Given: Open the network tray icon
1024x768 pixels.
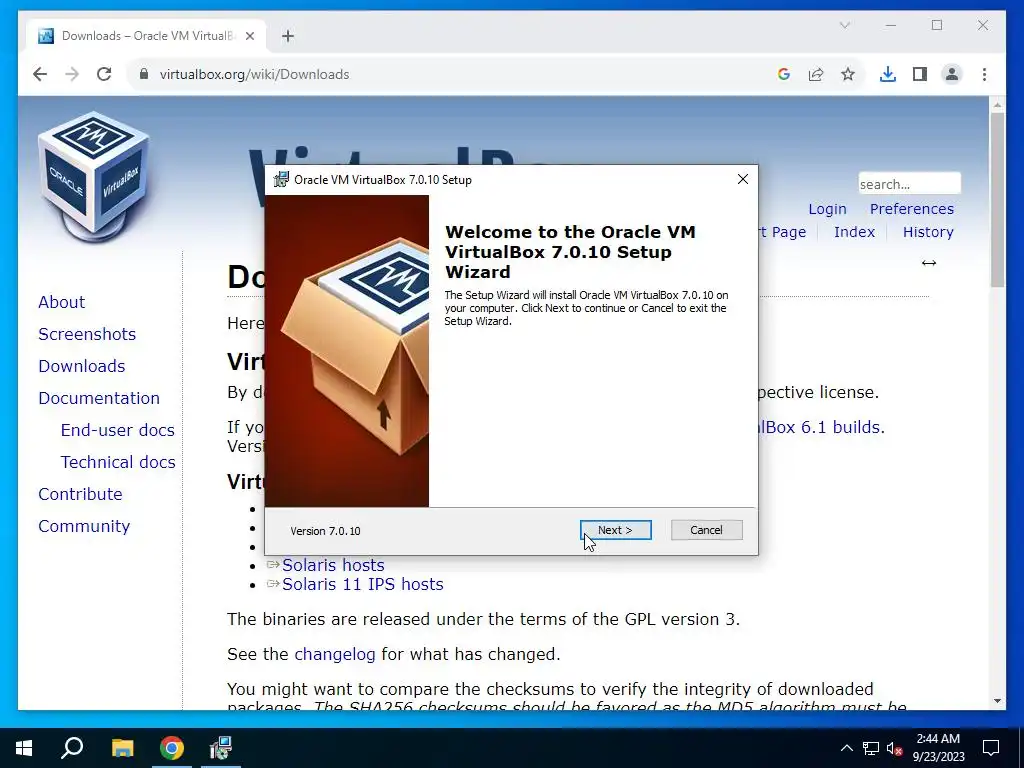Looking at the screenshot, I should click(871, 748).
